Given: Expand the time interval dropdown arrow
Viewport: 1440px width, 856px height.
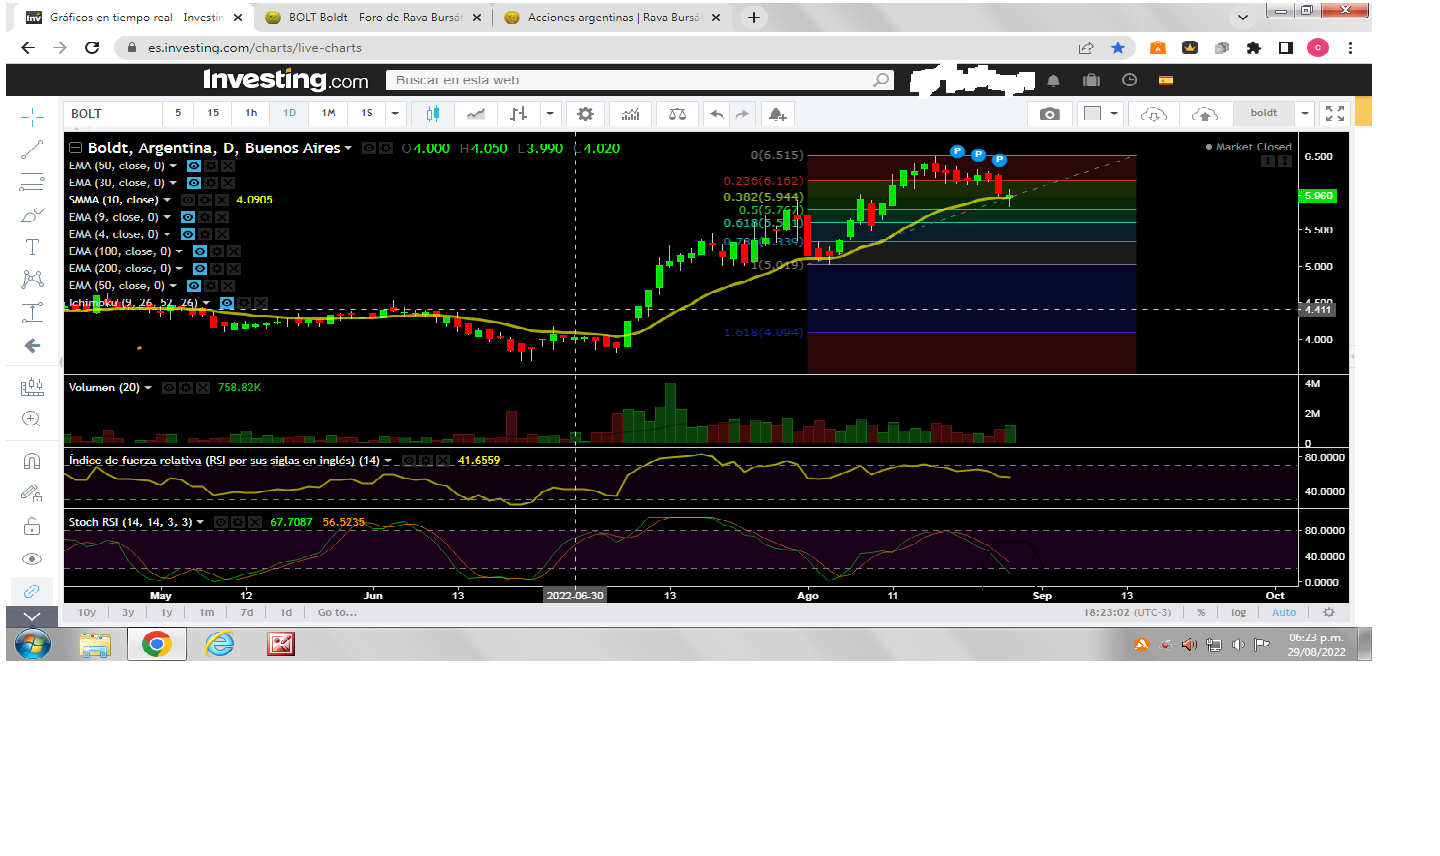Looking at the screenshot, I should (x=395, y=114).
